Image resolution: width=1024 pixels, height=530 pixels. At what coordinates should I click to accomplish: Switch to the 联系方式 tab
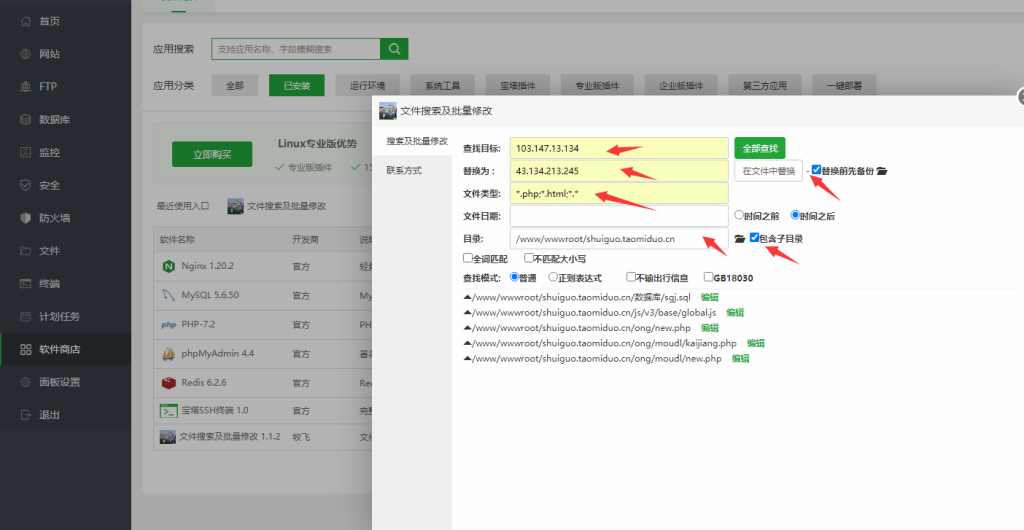click(404, 171)
